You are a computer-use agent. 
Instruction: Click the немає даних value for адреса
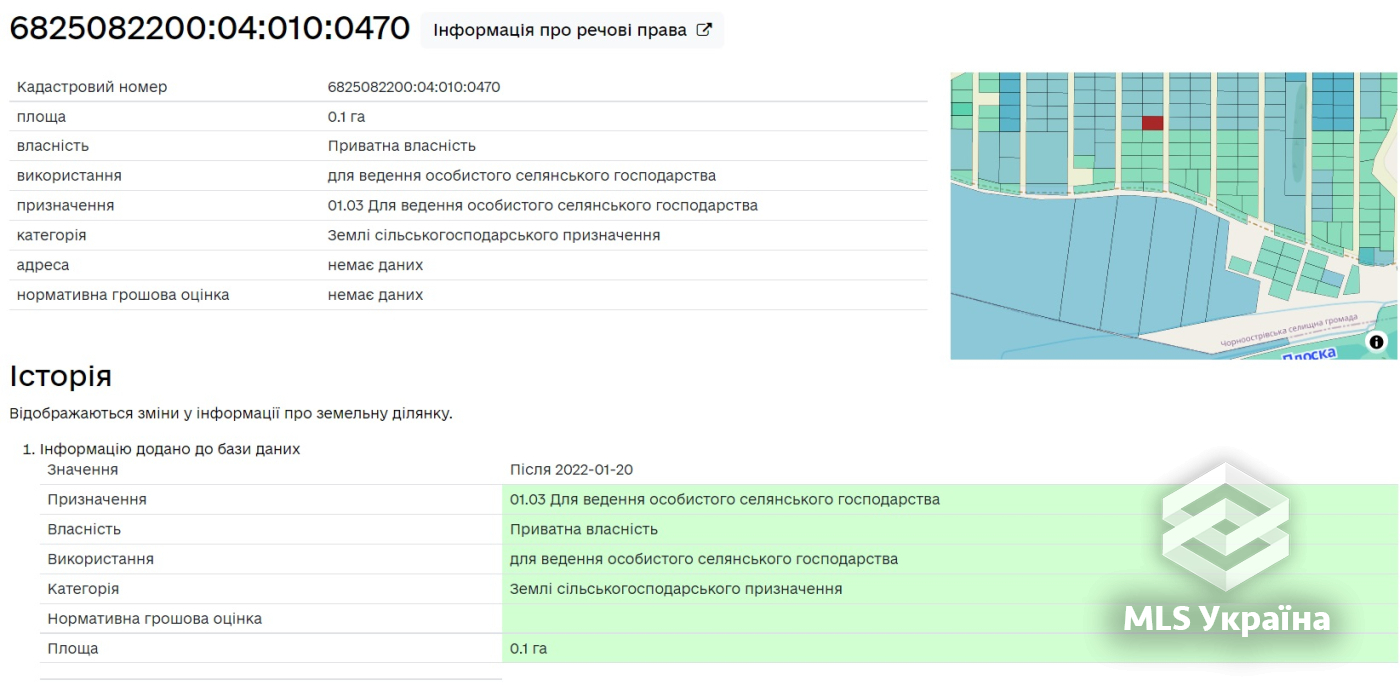[375, 265]
